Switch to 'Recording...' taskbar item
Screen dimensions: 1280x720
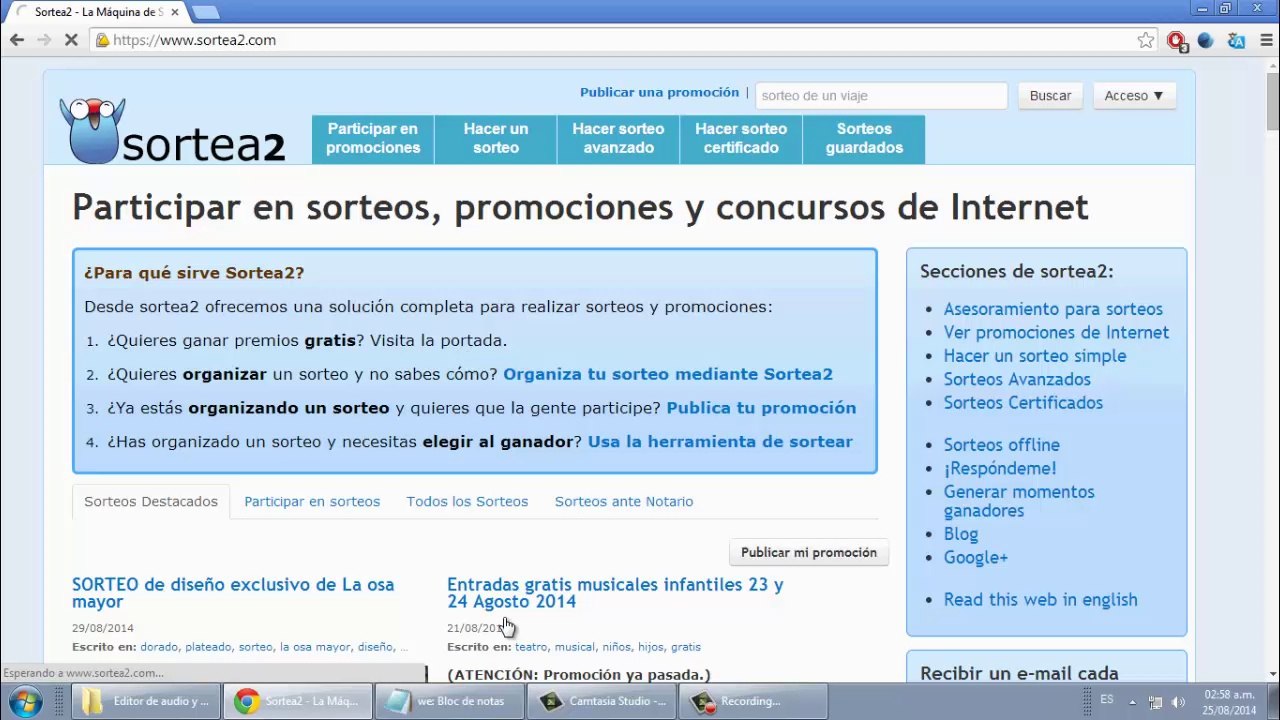pyautogui.click(x=754, y=701)
